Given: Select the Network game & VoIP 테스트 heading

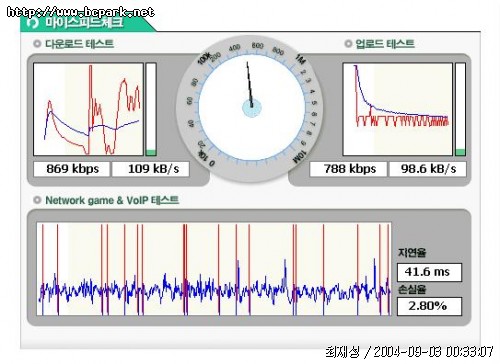Looking at the screenshot, I should (x=112, y=200).
